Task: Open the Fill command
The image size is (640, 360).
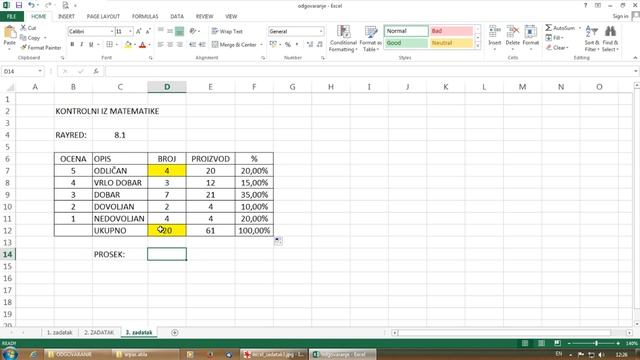Action: 555,38
